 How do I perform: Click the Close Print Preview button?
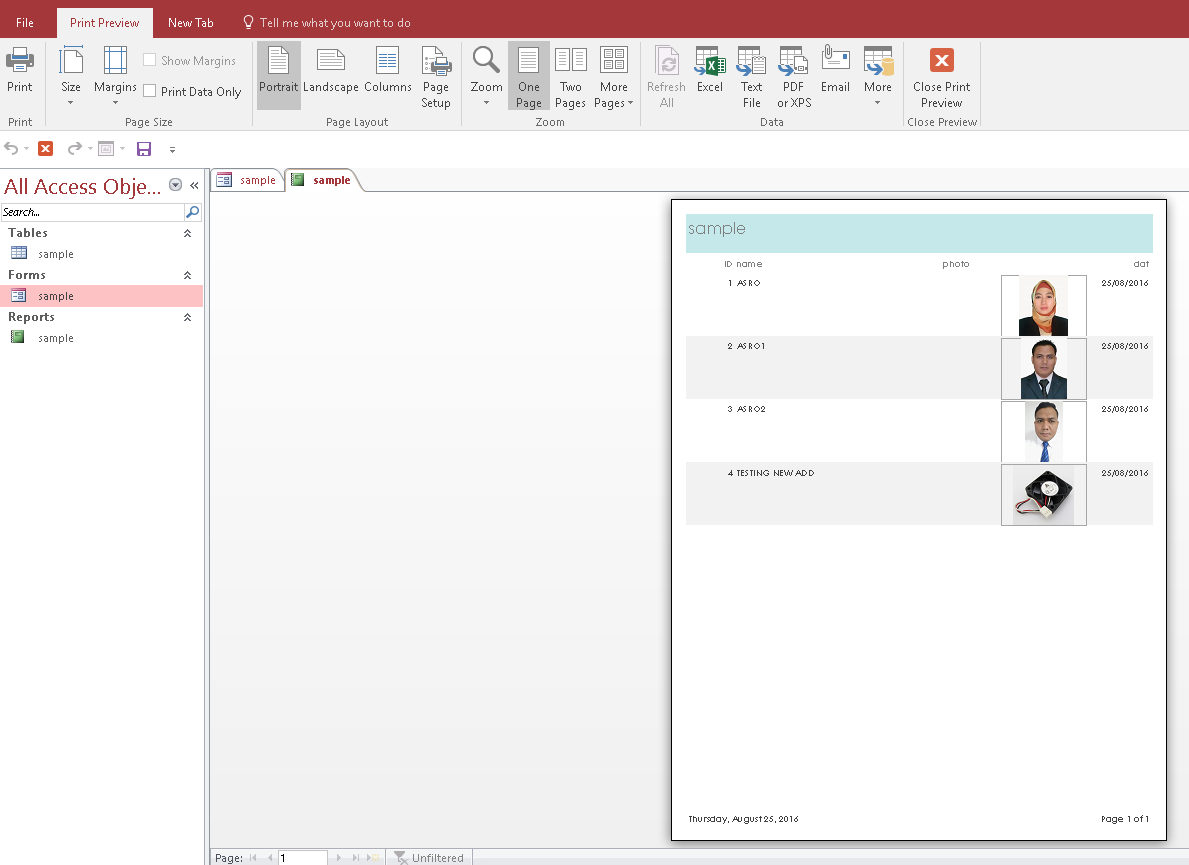click(940, 75)
